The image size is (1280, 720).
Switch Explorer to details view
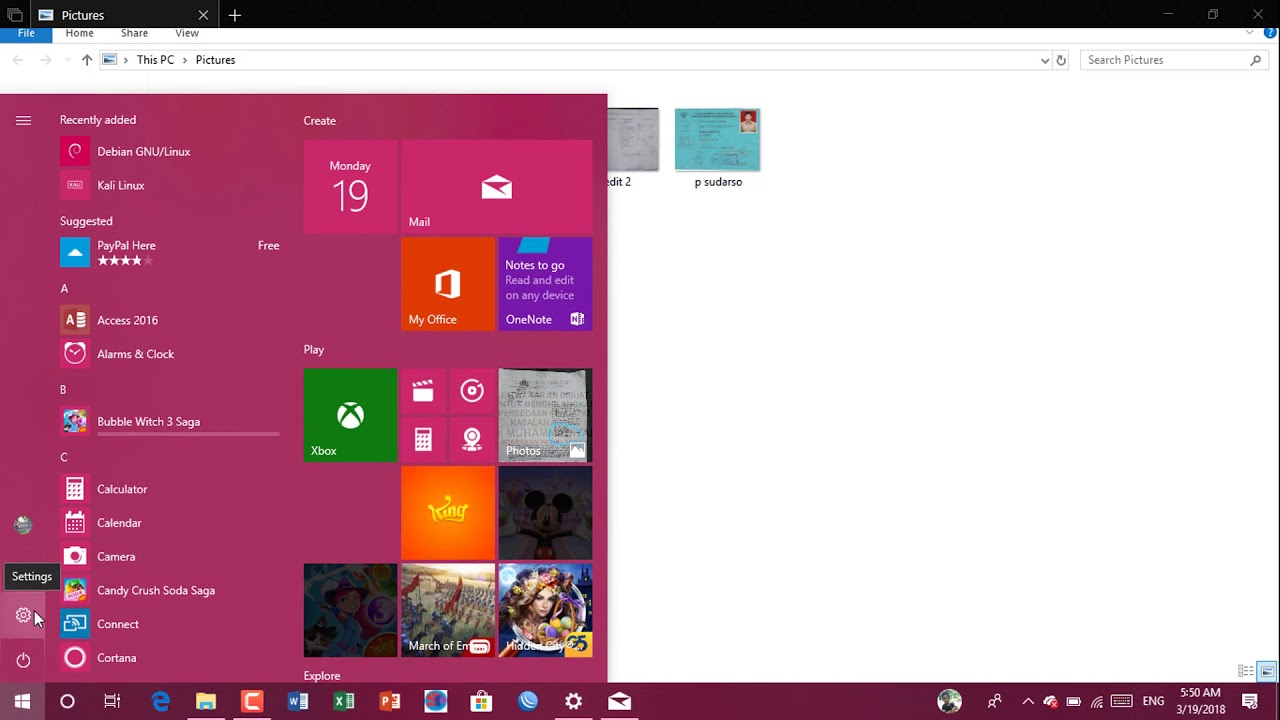(1246, 671)
